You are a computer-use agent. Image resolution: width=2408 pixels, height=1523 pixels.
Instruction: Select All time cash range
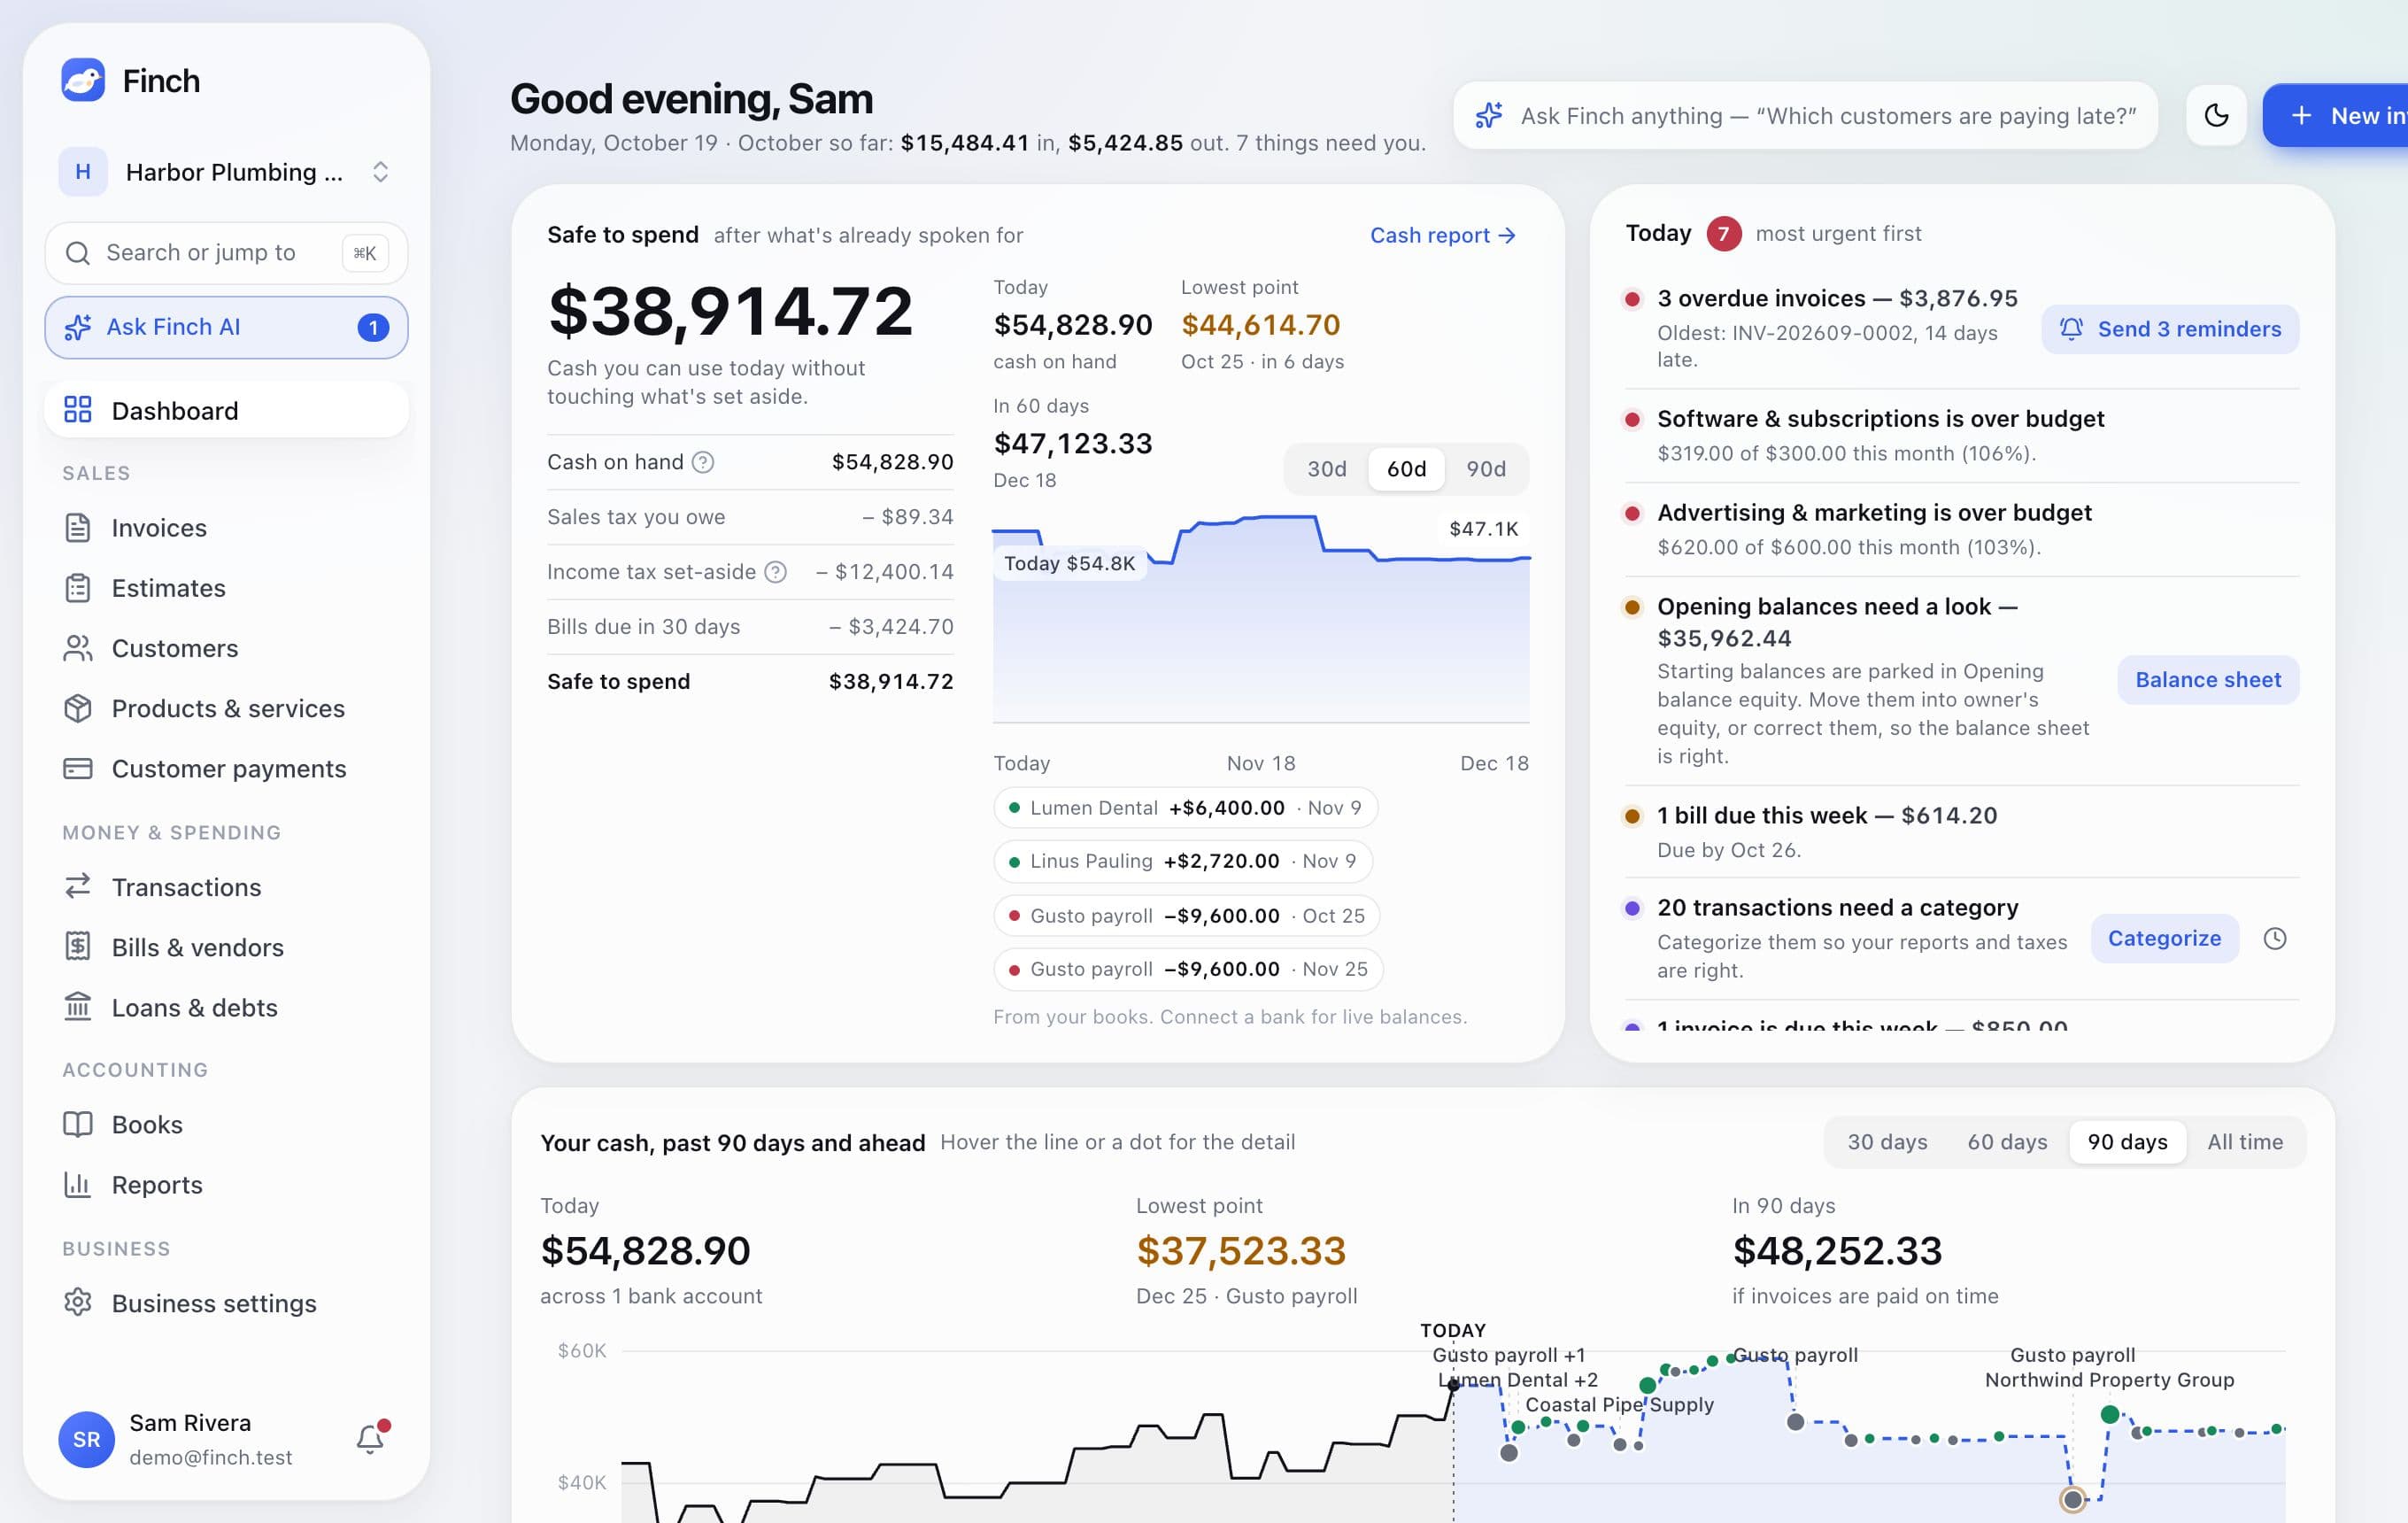coord(2245,1142)
